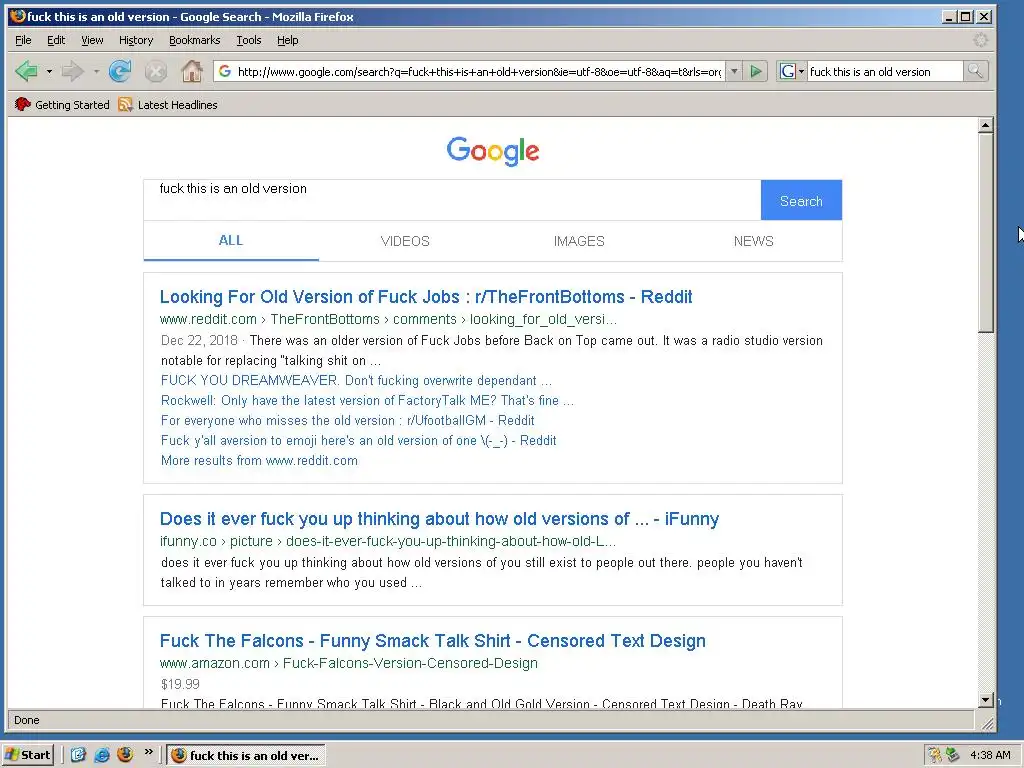Image resolution: width=1024 pixels, height=768 pixels.
Task: Open the Getting Started bookmark
Action: (x=62, y=104)
